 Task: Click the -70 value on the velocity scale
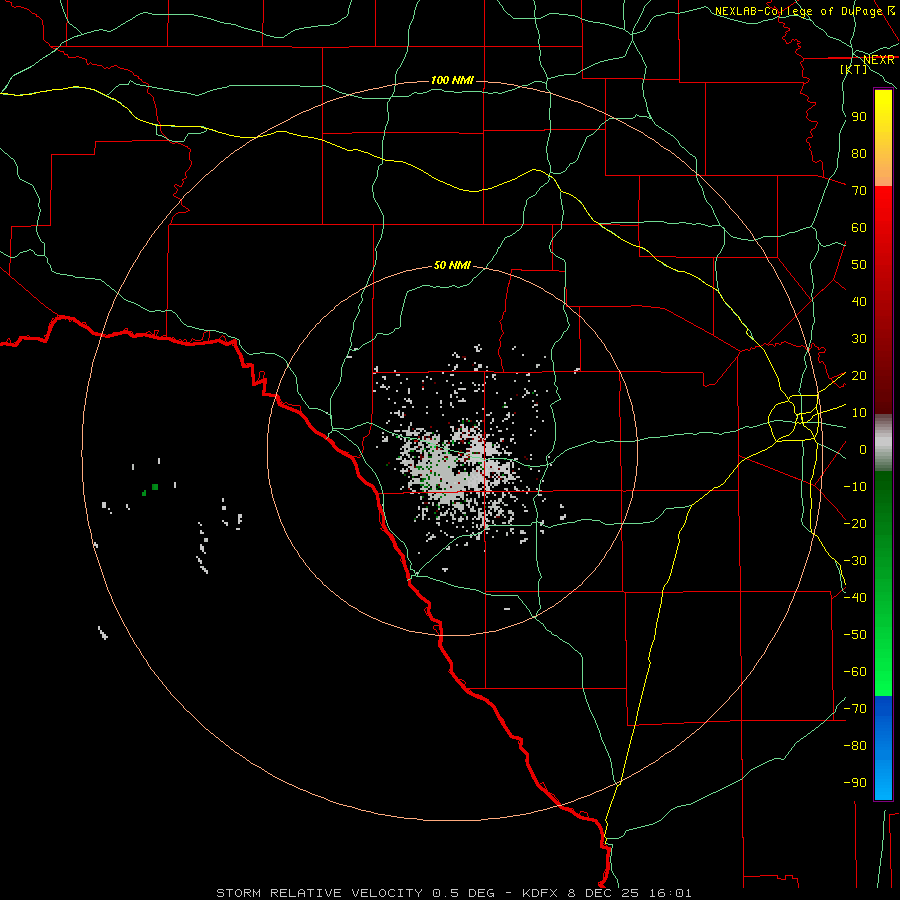[x=855, y=709]
